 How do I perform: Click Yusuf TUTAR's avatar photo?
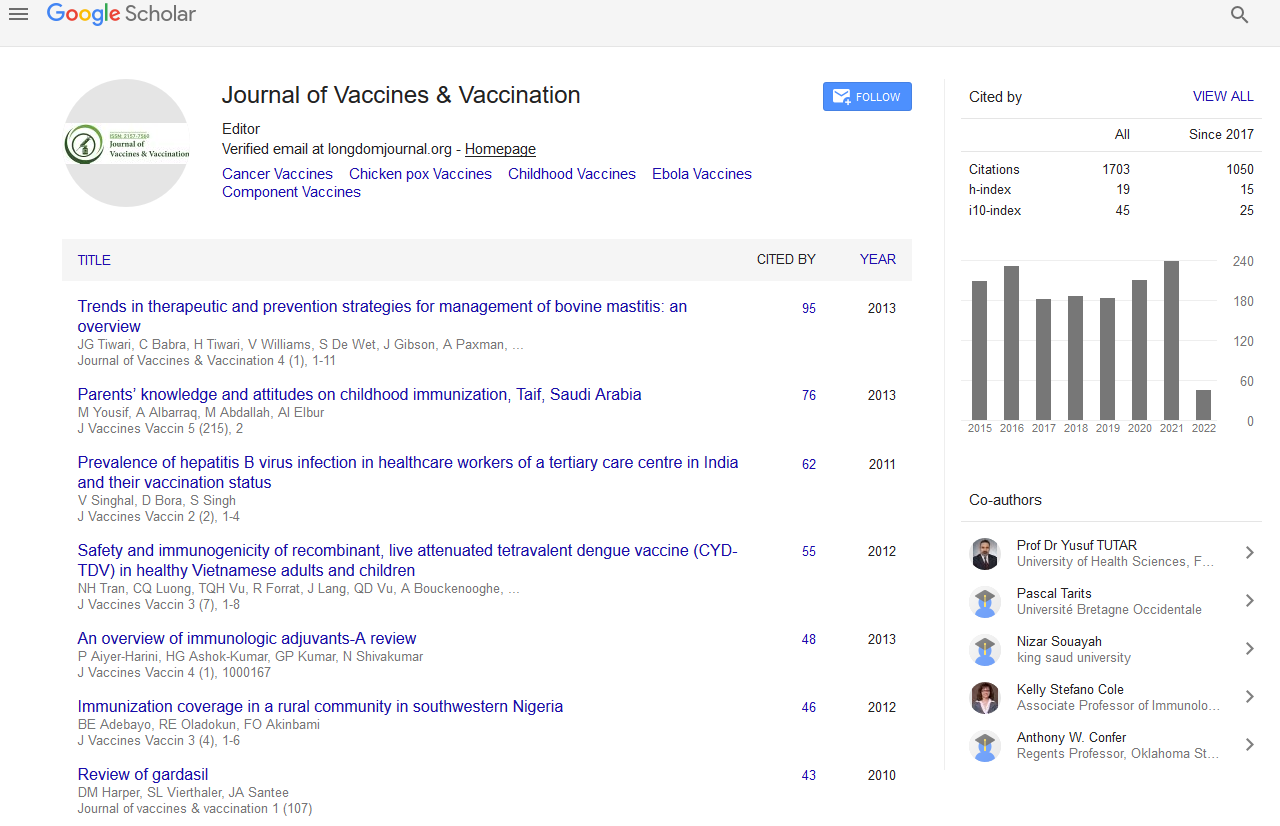coord(985,554)
